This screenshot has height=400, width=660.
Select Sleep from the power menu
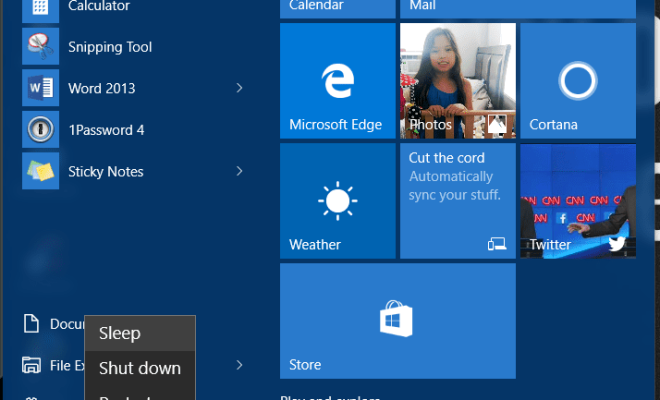click(x=140, y=333)
